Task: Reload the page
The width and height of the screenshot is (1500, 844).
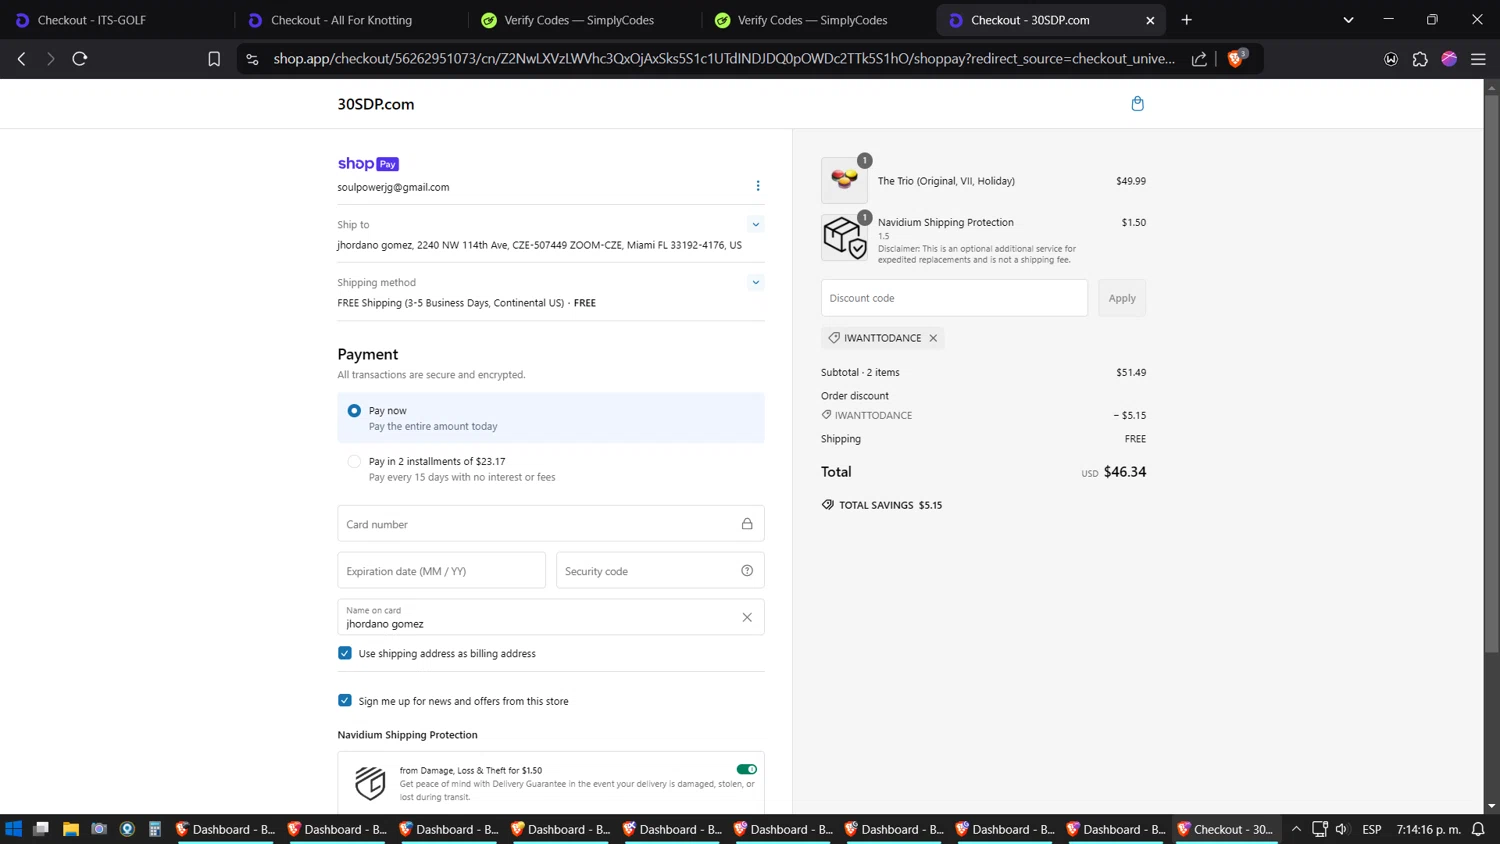Action: (x=80, y=59)
